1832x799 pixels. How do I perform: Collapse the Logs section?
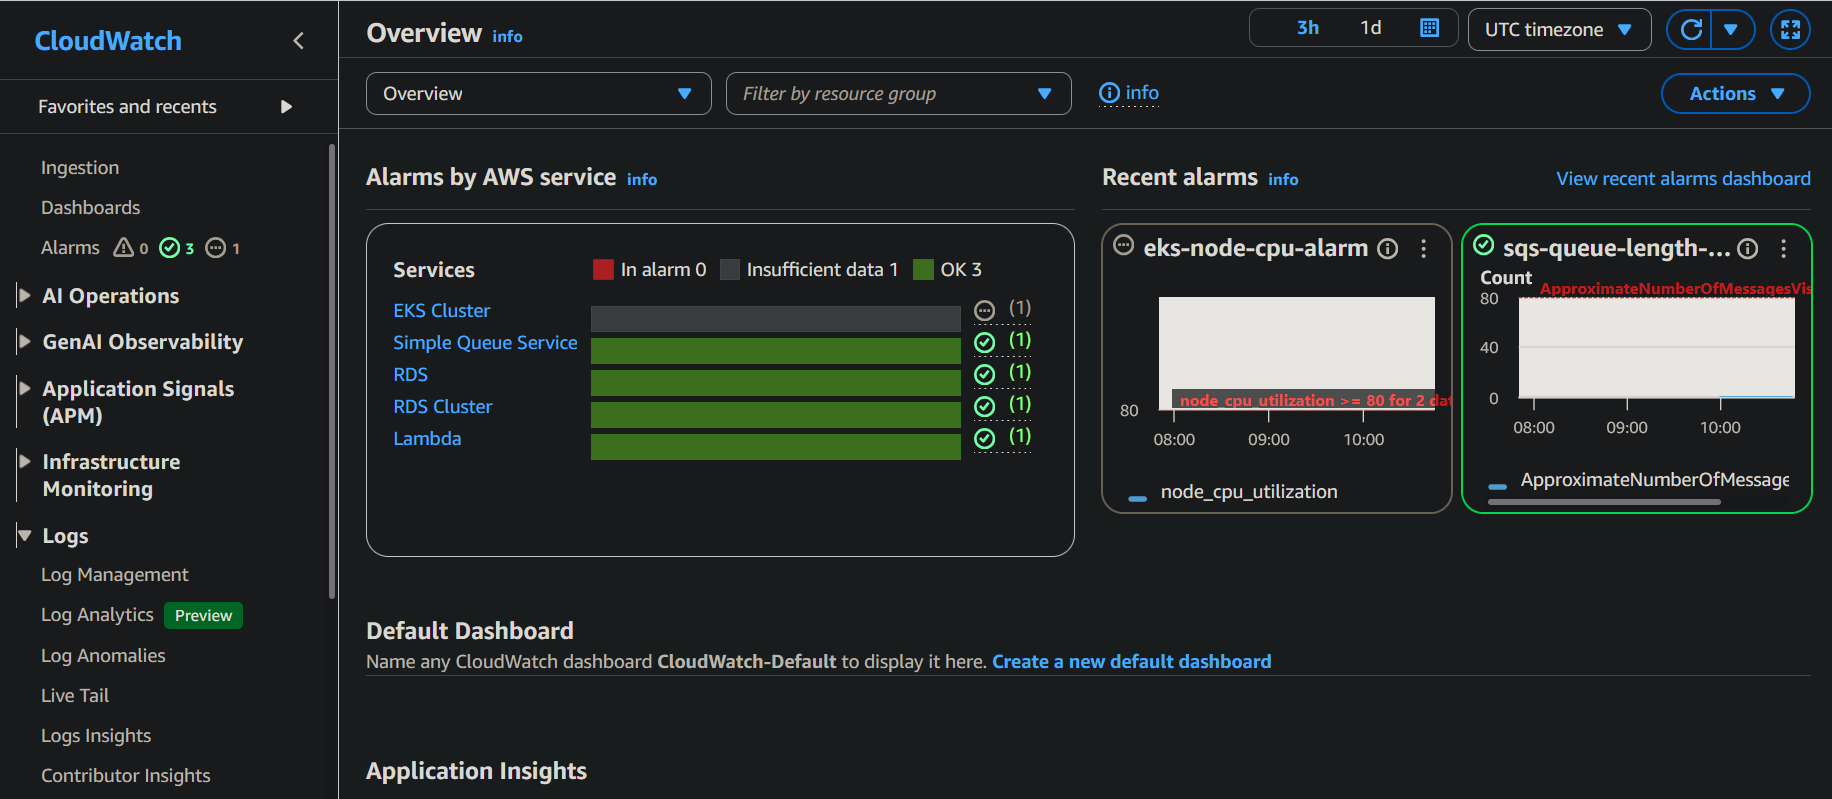(x=24, y=536)
